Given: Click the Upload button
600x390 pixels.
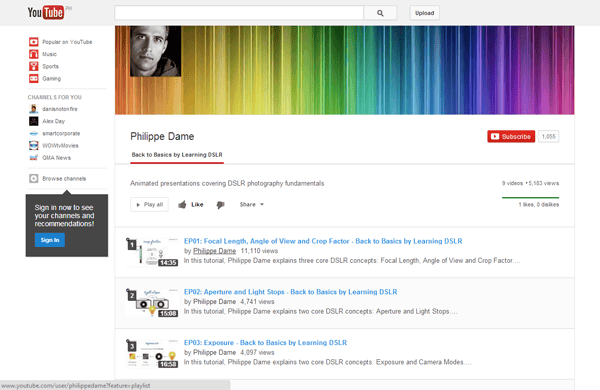Looking at the screenshot, I should [424, 13].
